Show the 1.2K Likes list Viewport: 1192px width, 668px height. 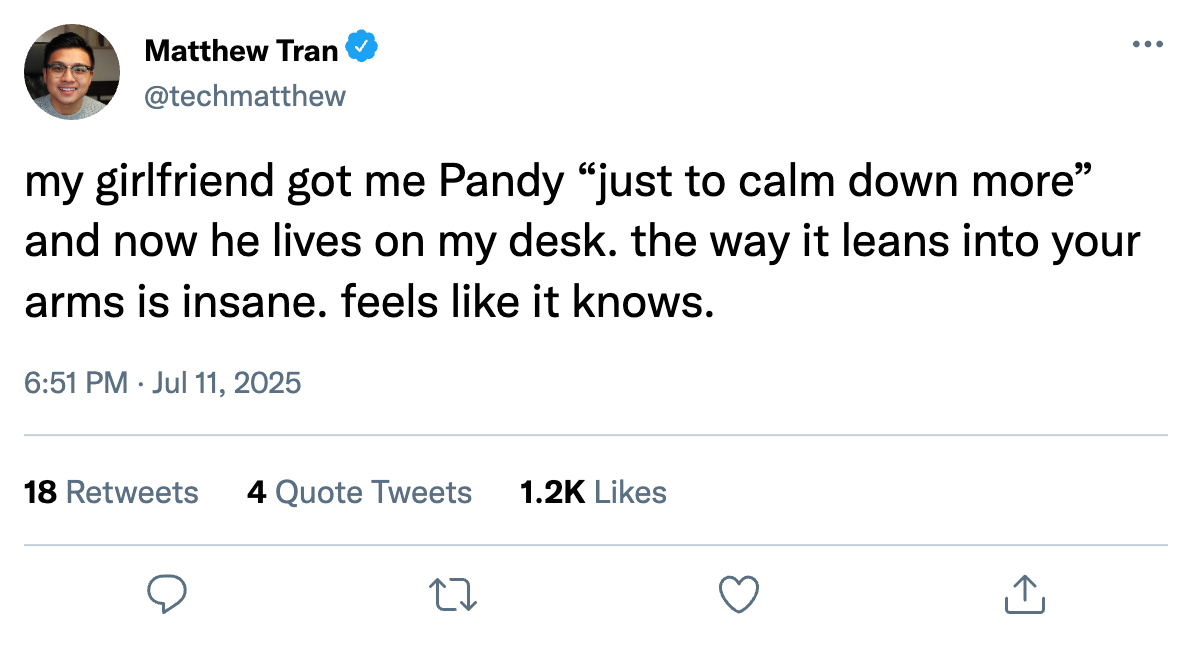pyautogui.click(x=593, y=492)
